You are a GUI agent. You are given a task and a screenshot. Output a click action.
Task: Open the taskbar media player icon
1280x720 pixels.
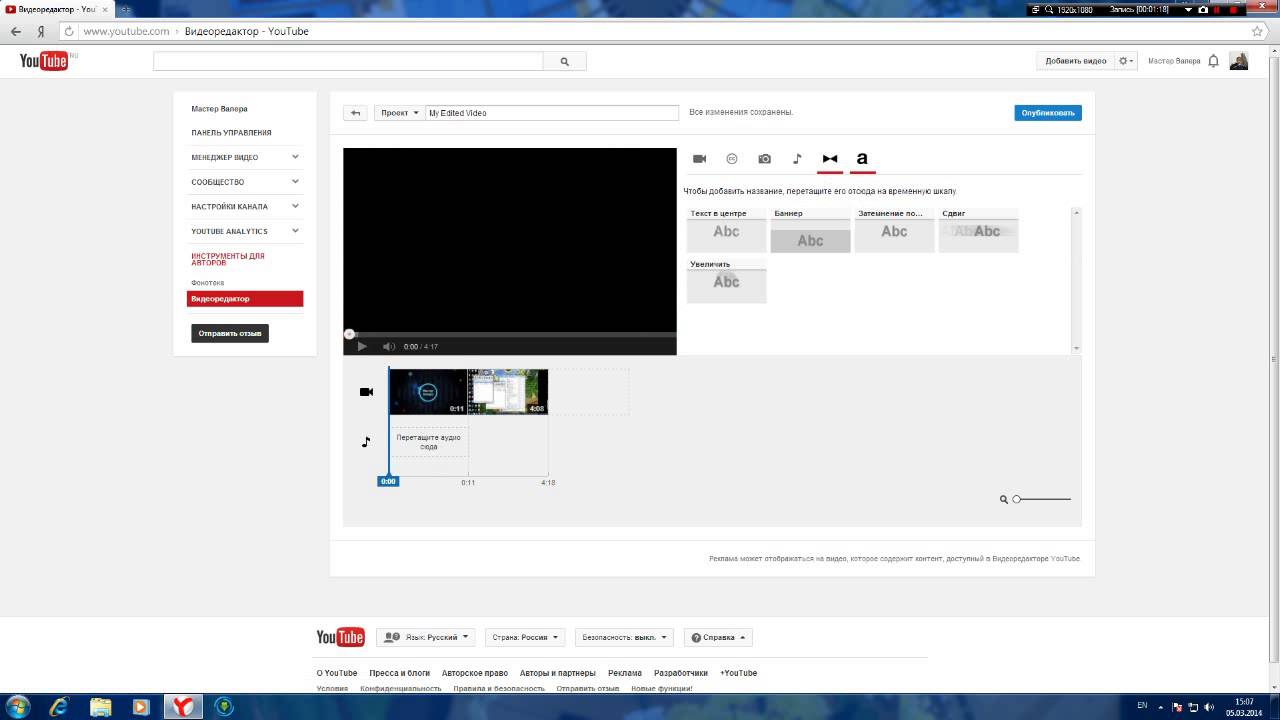point(141,706)
